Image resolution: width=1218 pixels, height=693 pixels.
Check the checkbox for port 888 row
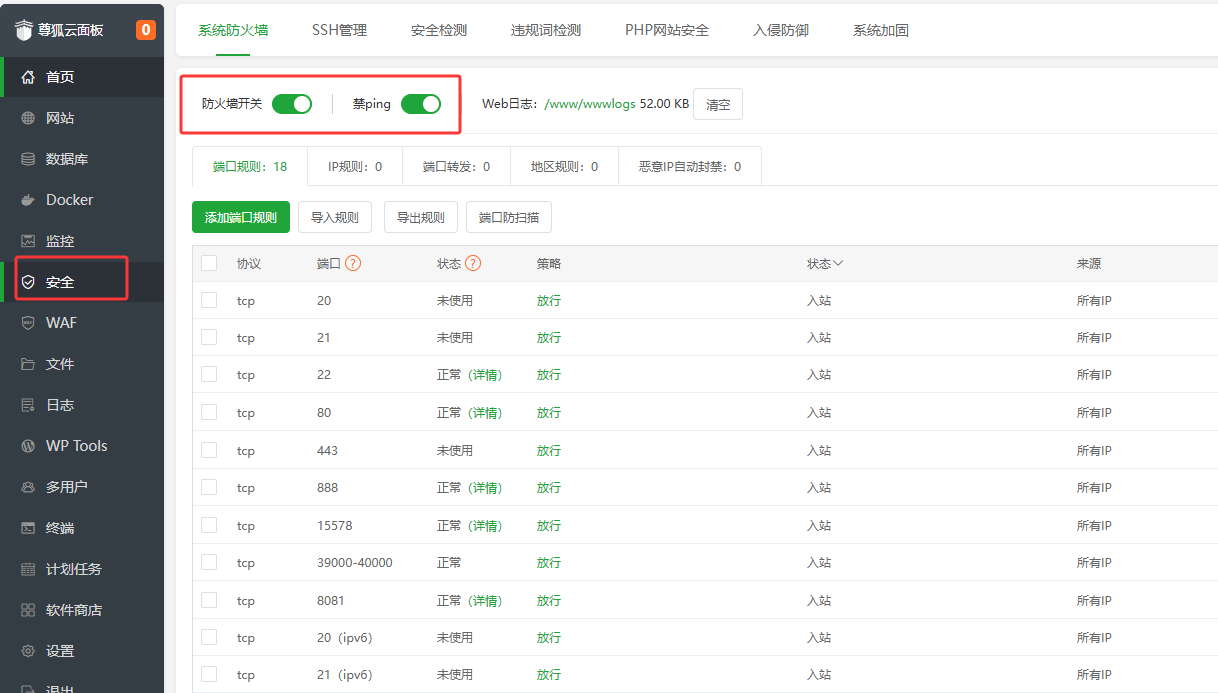point(209,487)
